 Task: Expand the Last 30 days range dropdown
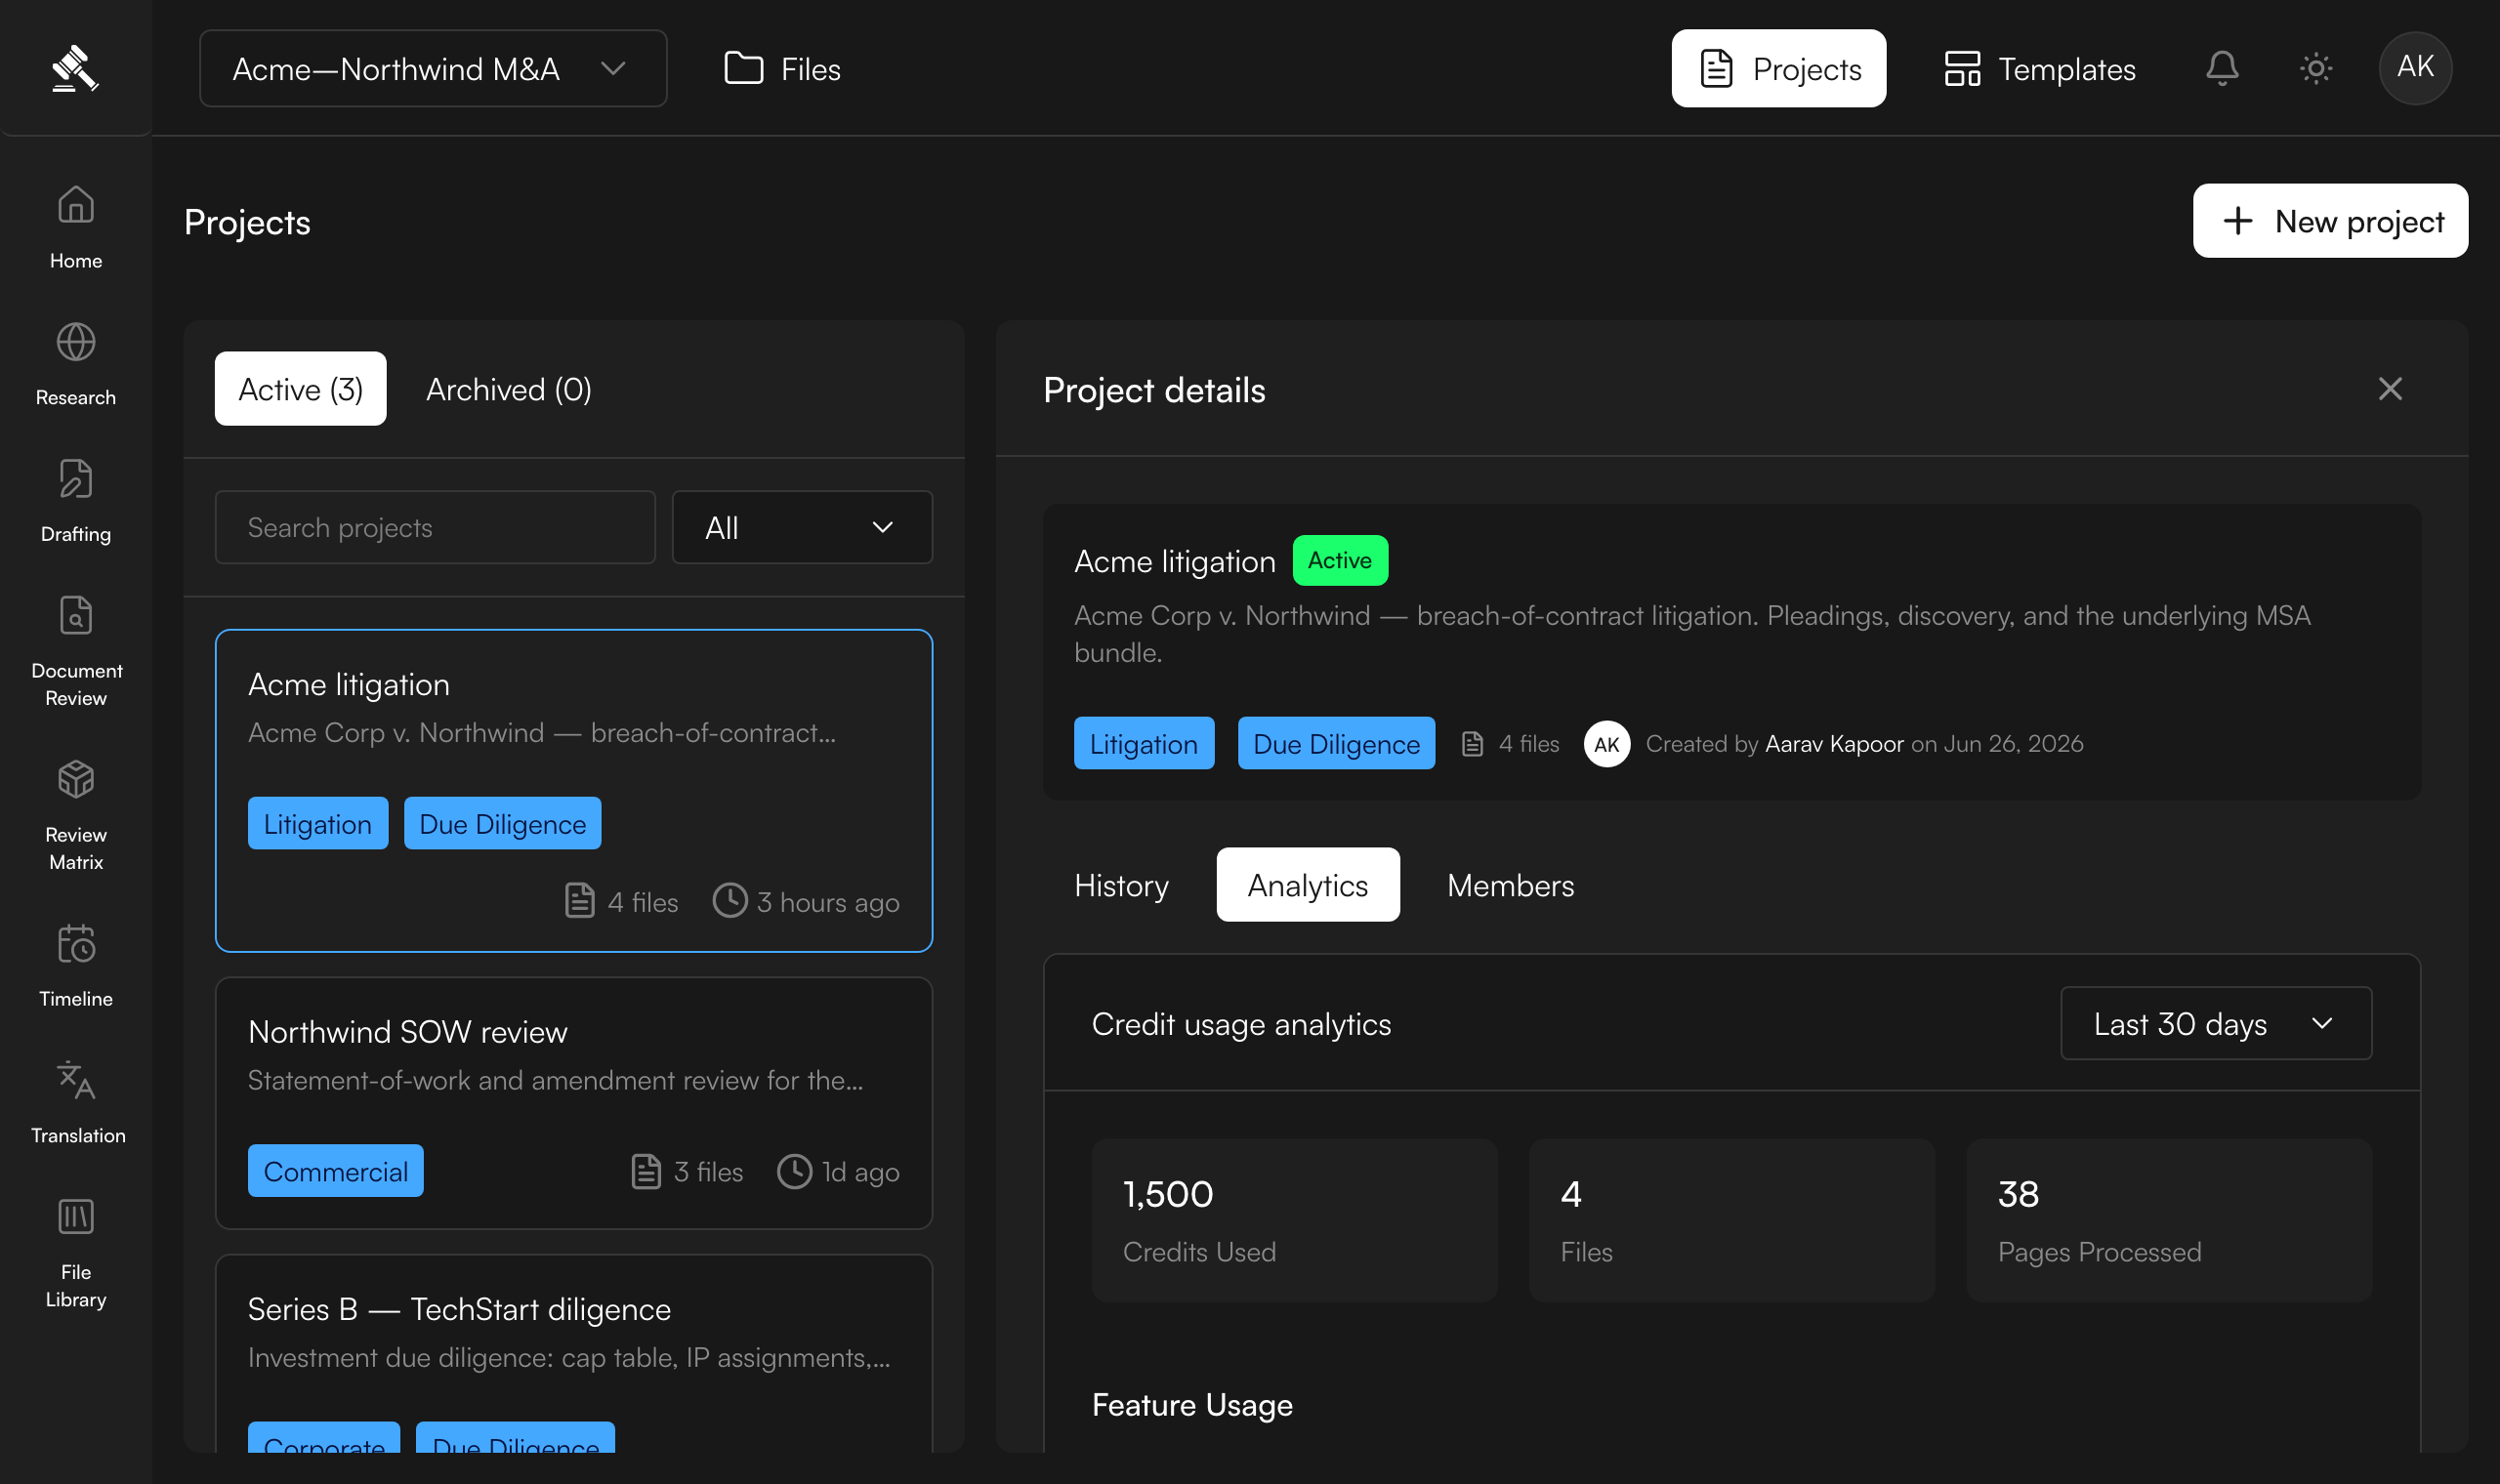2216,1024
